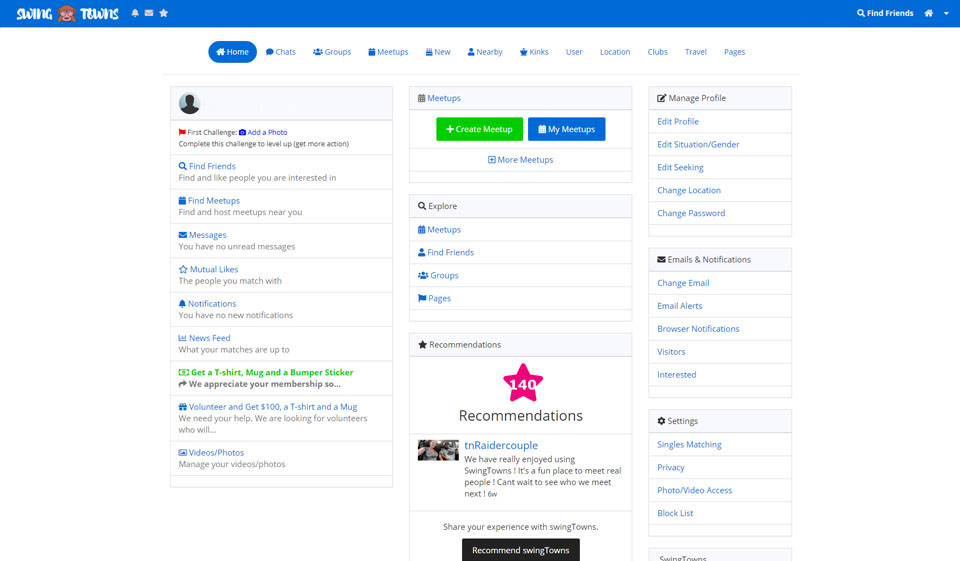The image size is (960, 561).
Task: Click the home icon in top-right header
Action: click(x=929, y=13)
